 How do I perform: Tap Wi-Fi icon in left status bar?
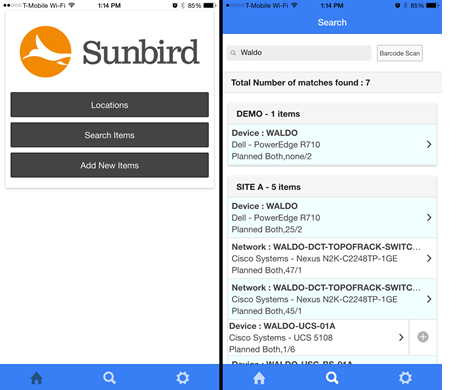[71, 5]
